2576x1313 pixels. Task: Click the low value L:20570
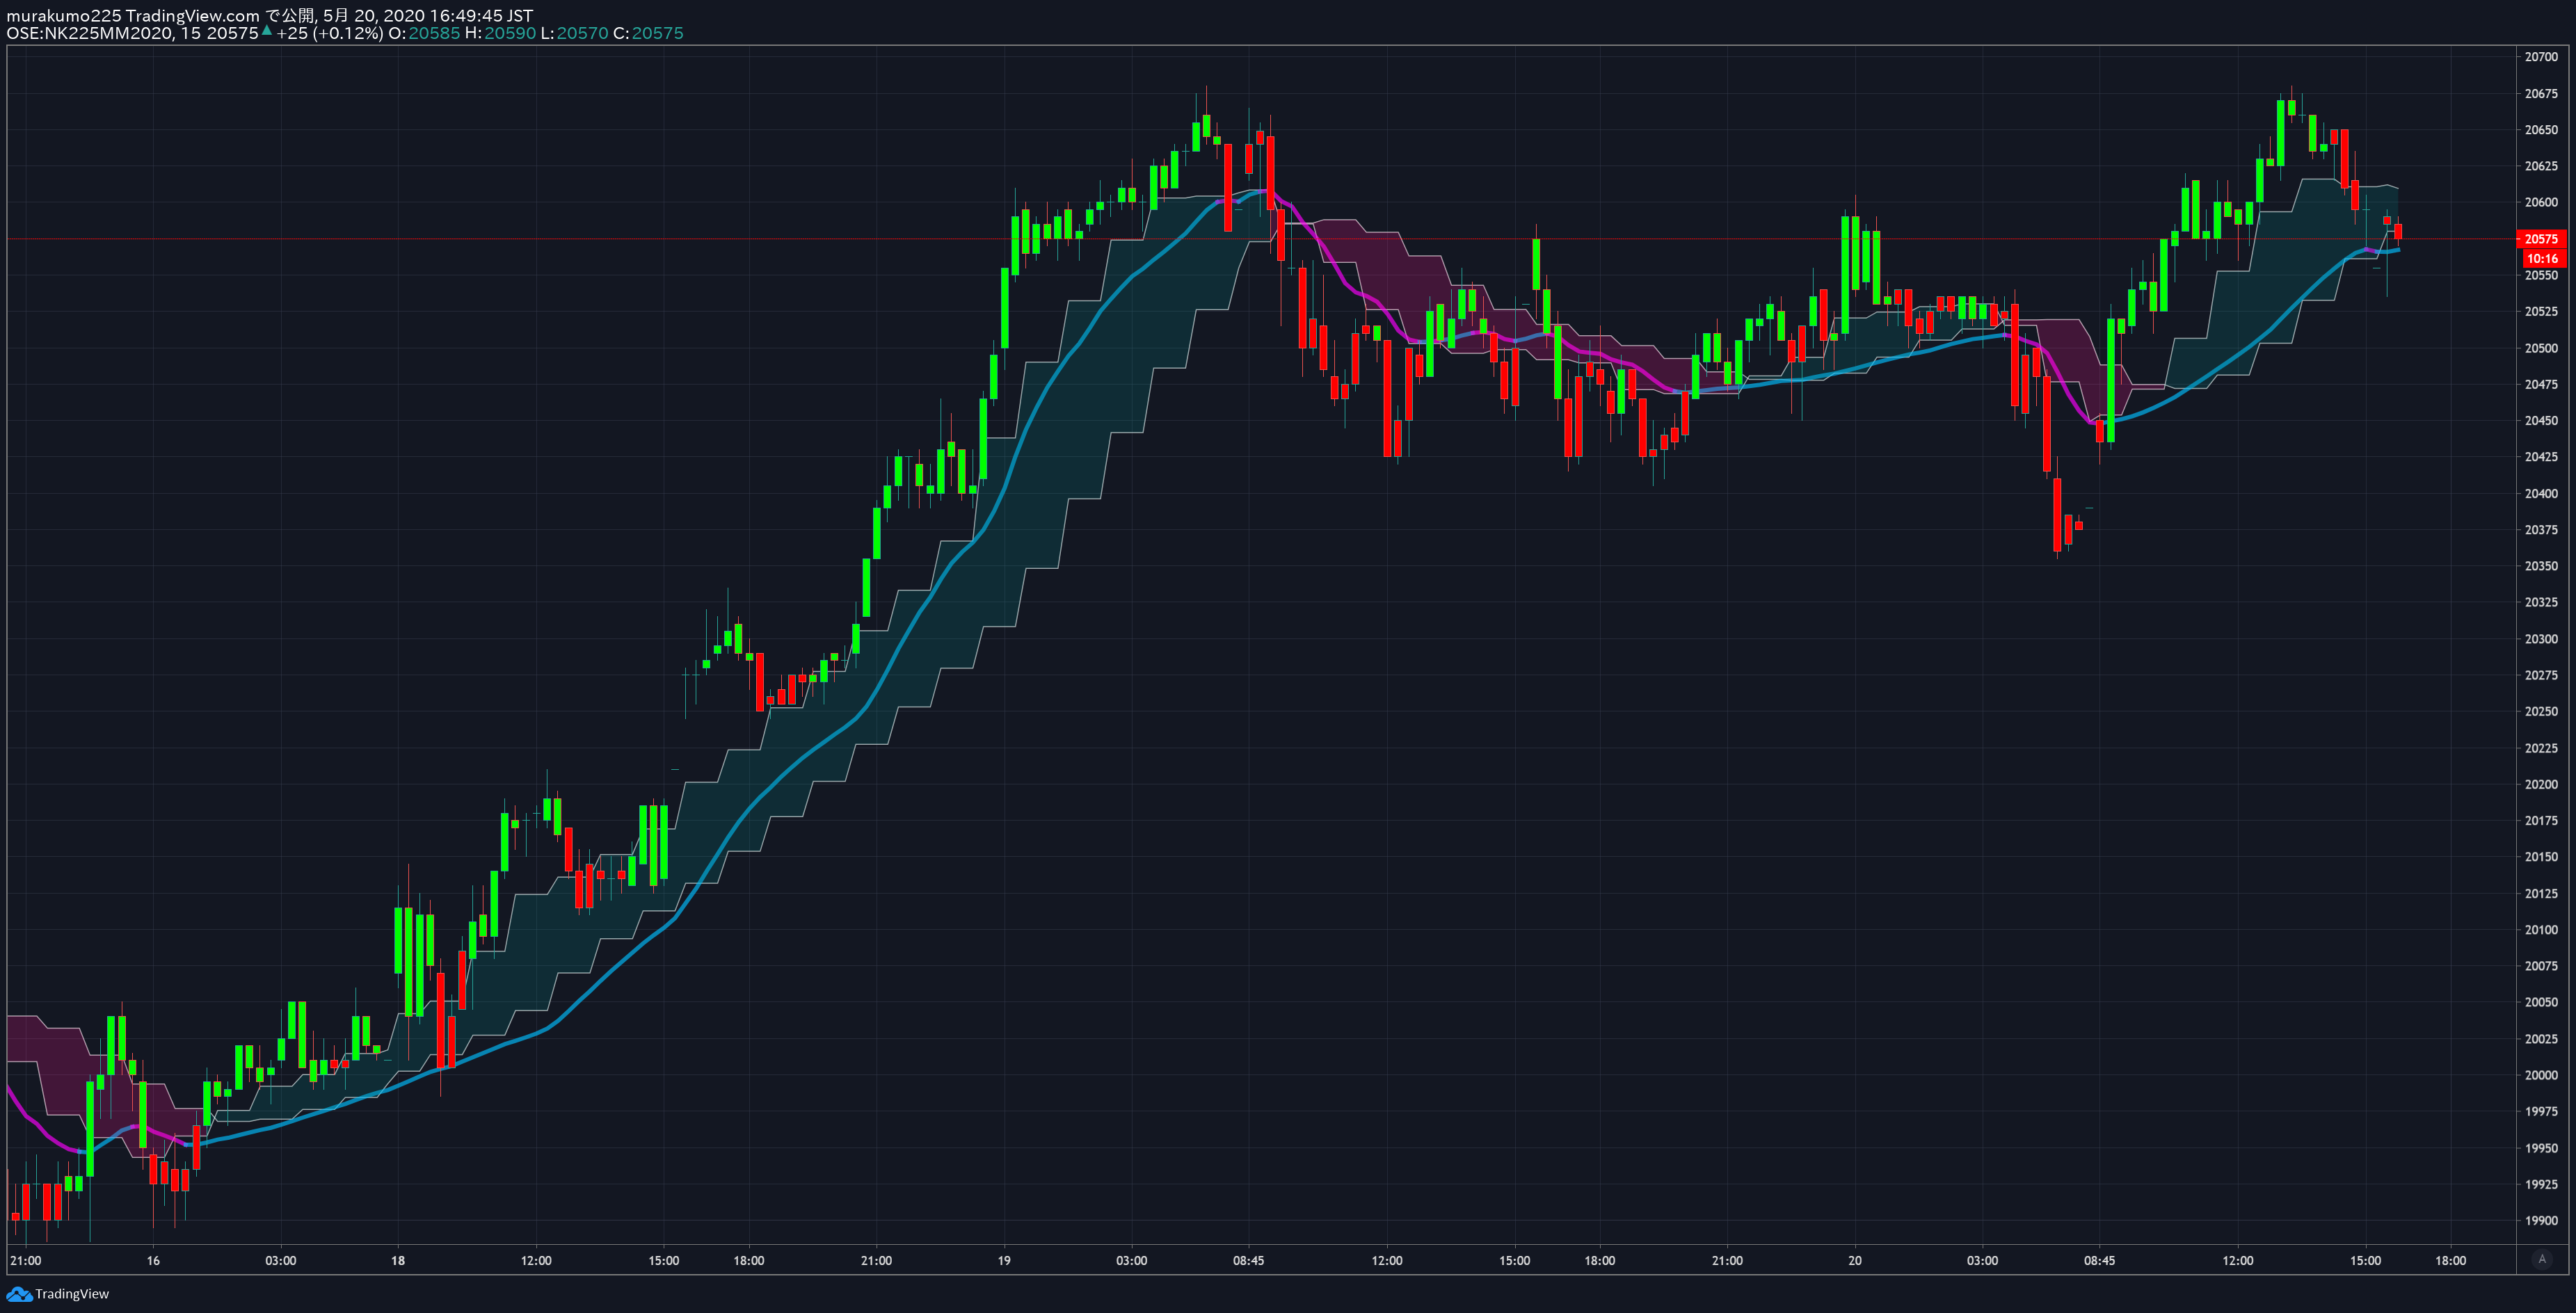575,33
